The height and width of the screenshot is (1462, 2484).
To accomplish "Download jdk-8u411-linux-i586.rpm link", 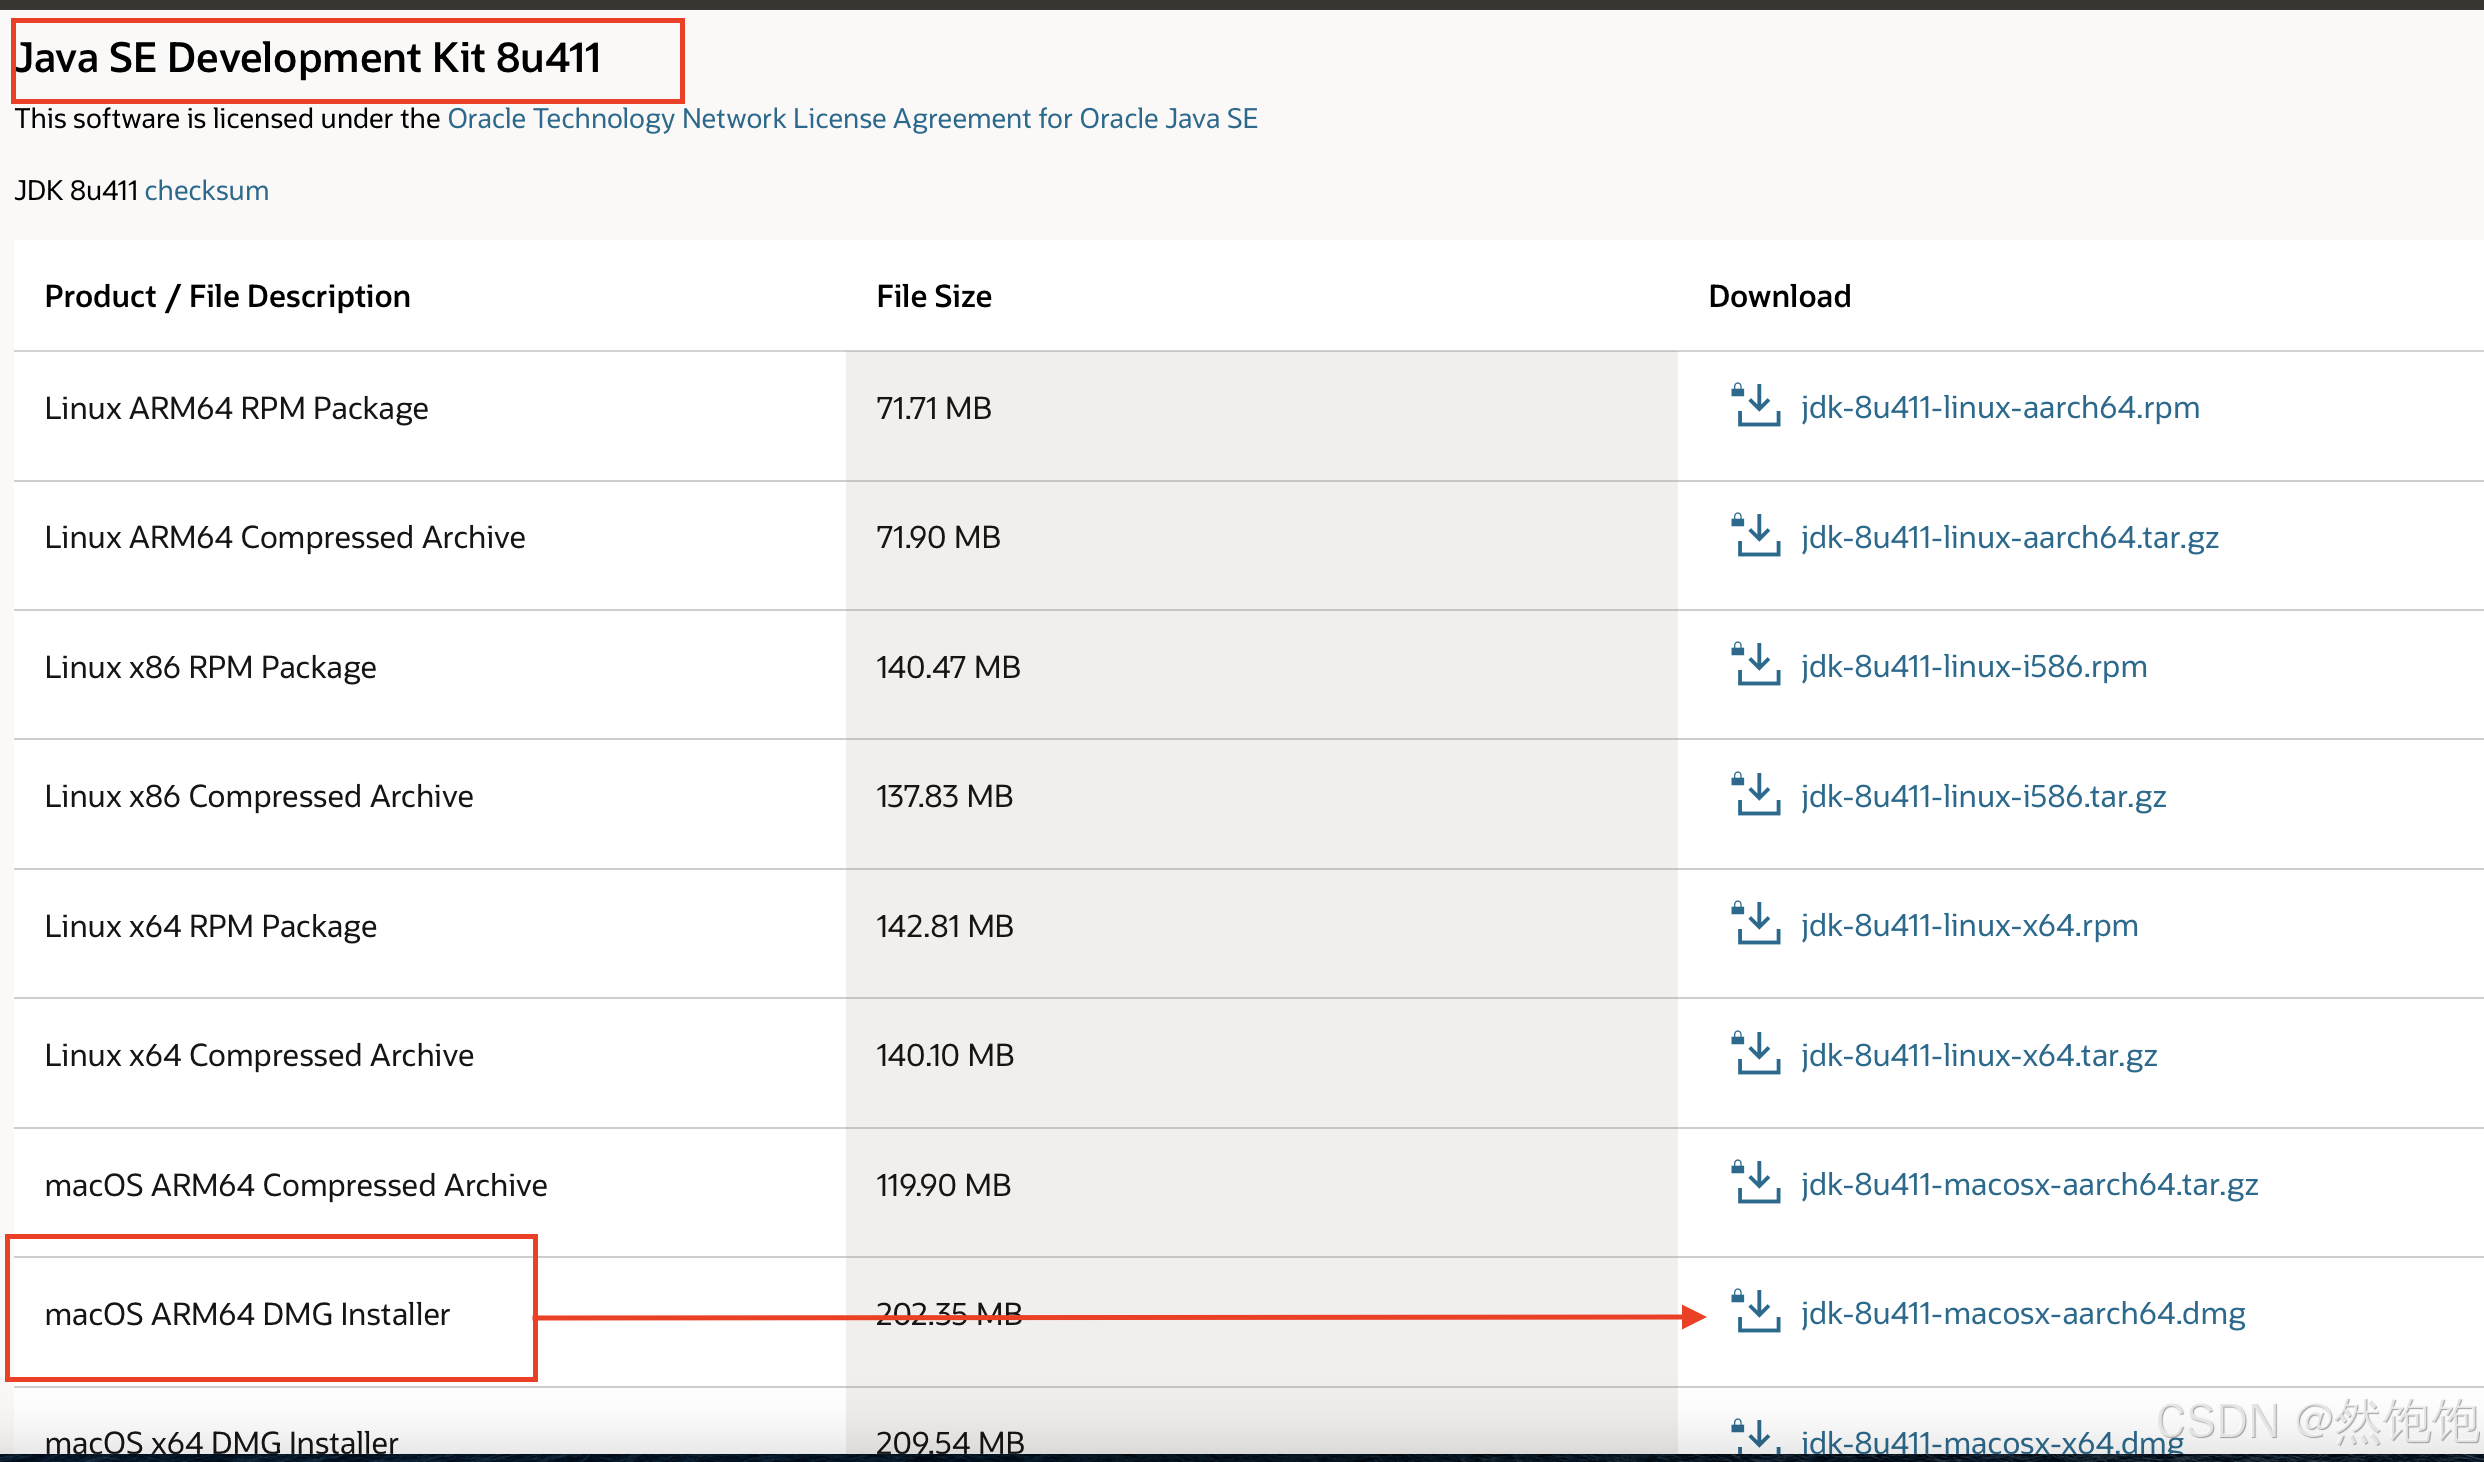I will click(1974, 666).
